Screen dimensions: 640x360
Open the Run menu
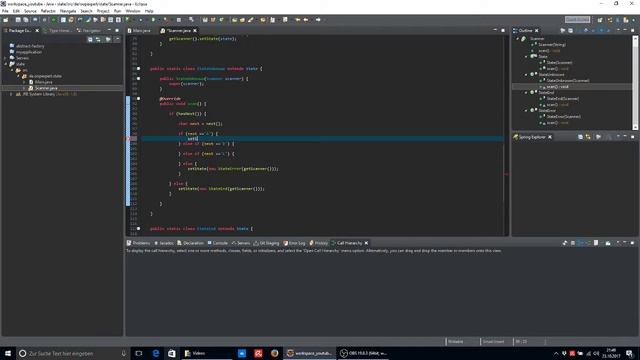click(117, 11)
